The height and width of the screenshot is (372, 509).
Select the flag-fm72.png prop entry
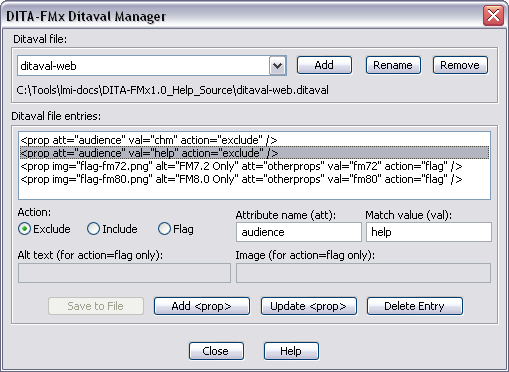pos(255,166)
